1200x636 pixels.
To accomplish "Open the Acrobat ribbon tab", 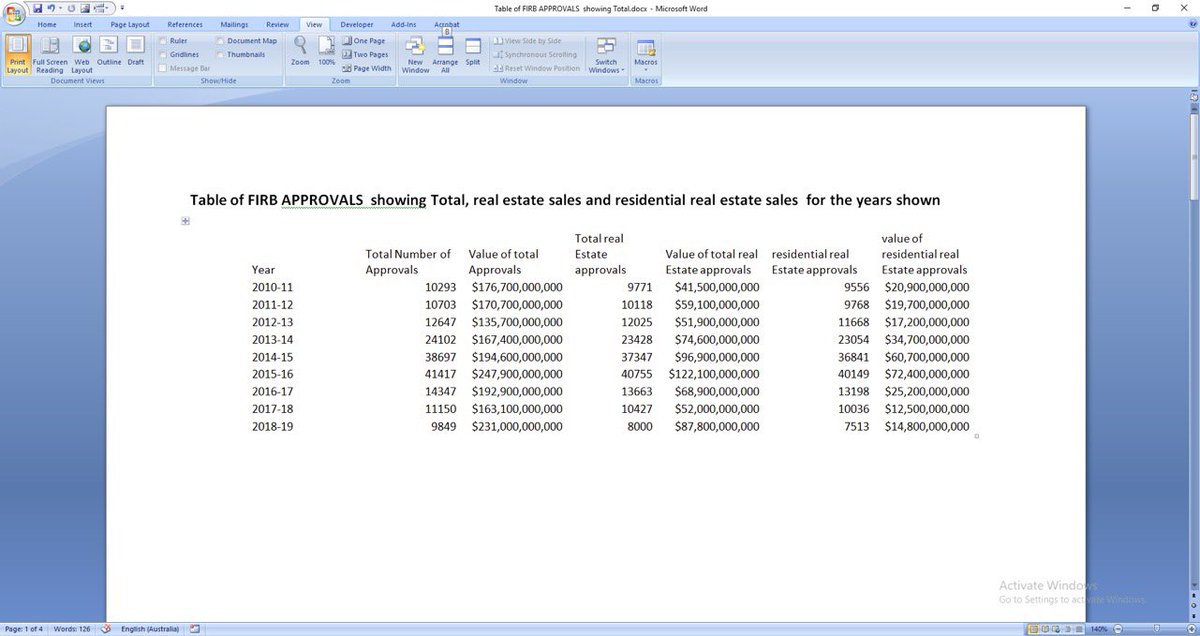I will [x=447, y=24].
